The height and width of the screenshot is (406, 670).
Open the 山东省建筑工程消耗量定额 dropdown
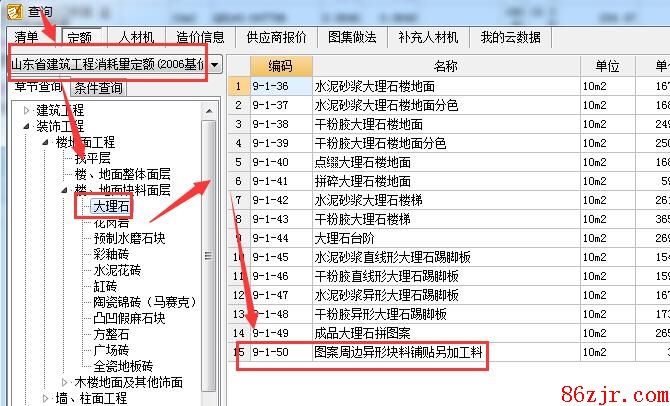point(214,64)
